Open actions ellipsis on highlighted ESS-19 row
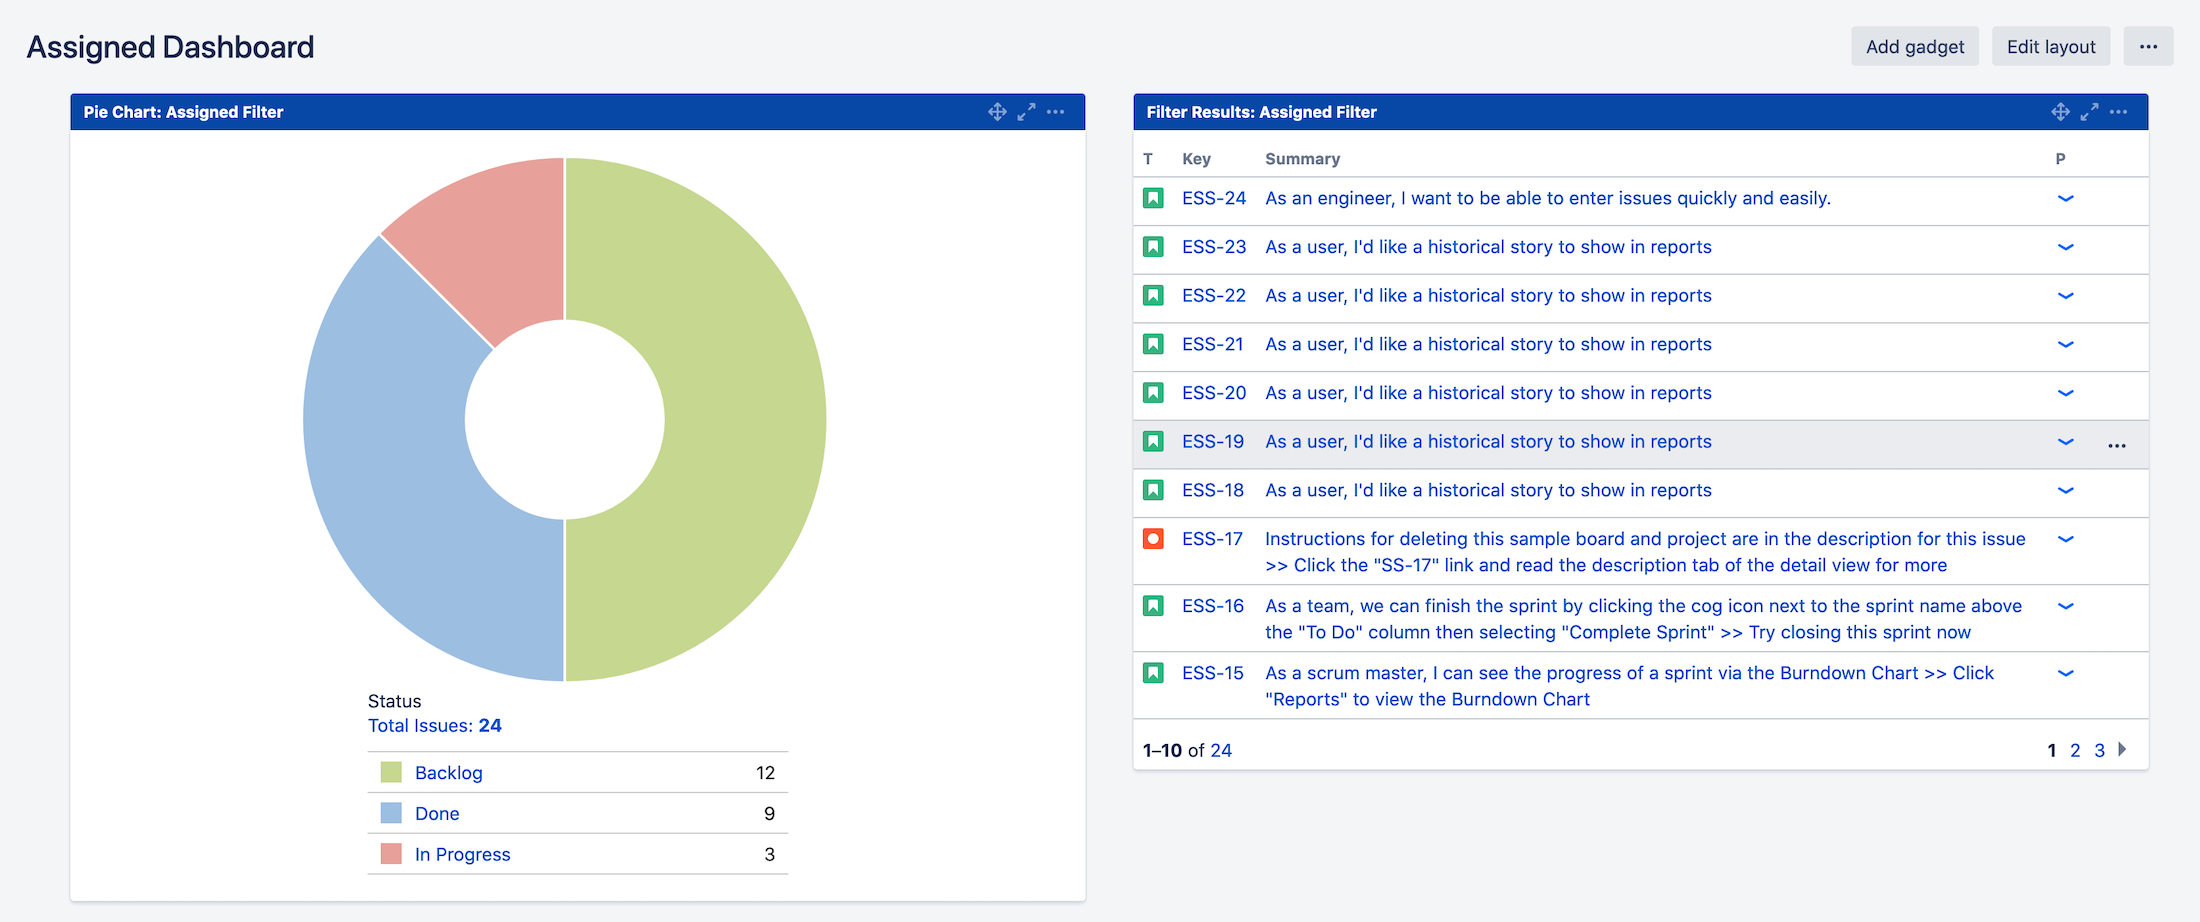 tap(2116, 445)
